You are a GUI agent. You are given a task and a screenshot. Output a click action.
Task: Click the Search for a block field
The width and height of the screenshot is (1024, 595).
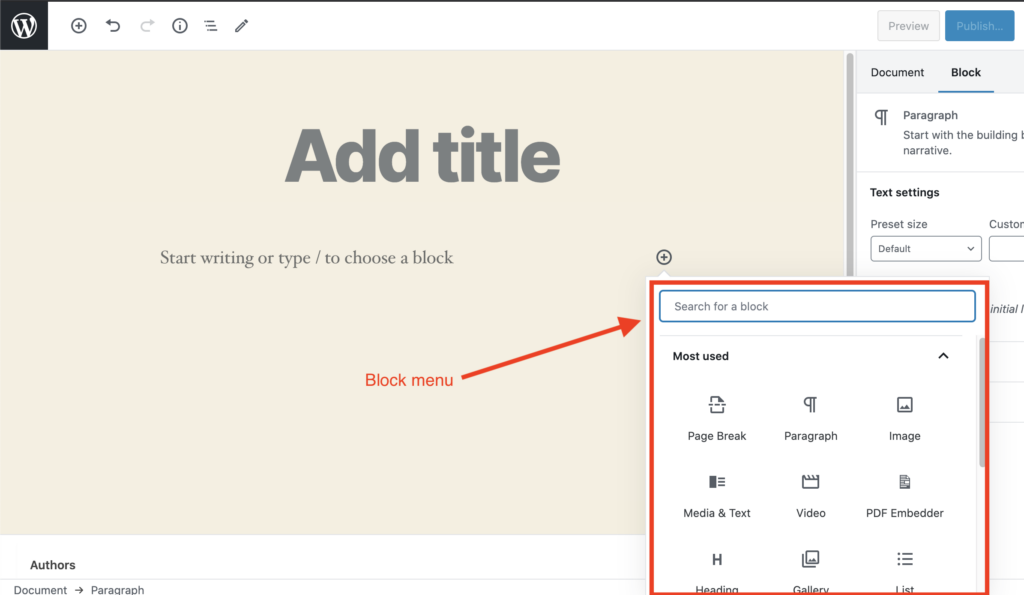pos(816,306)
